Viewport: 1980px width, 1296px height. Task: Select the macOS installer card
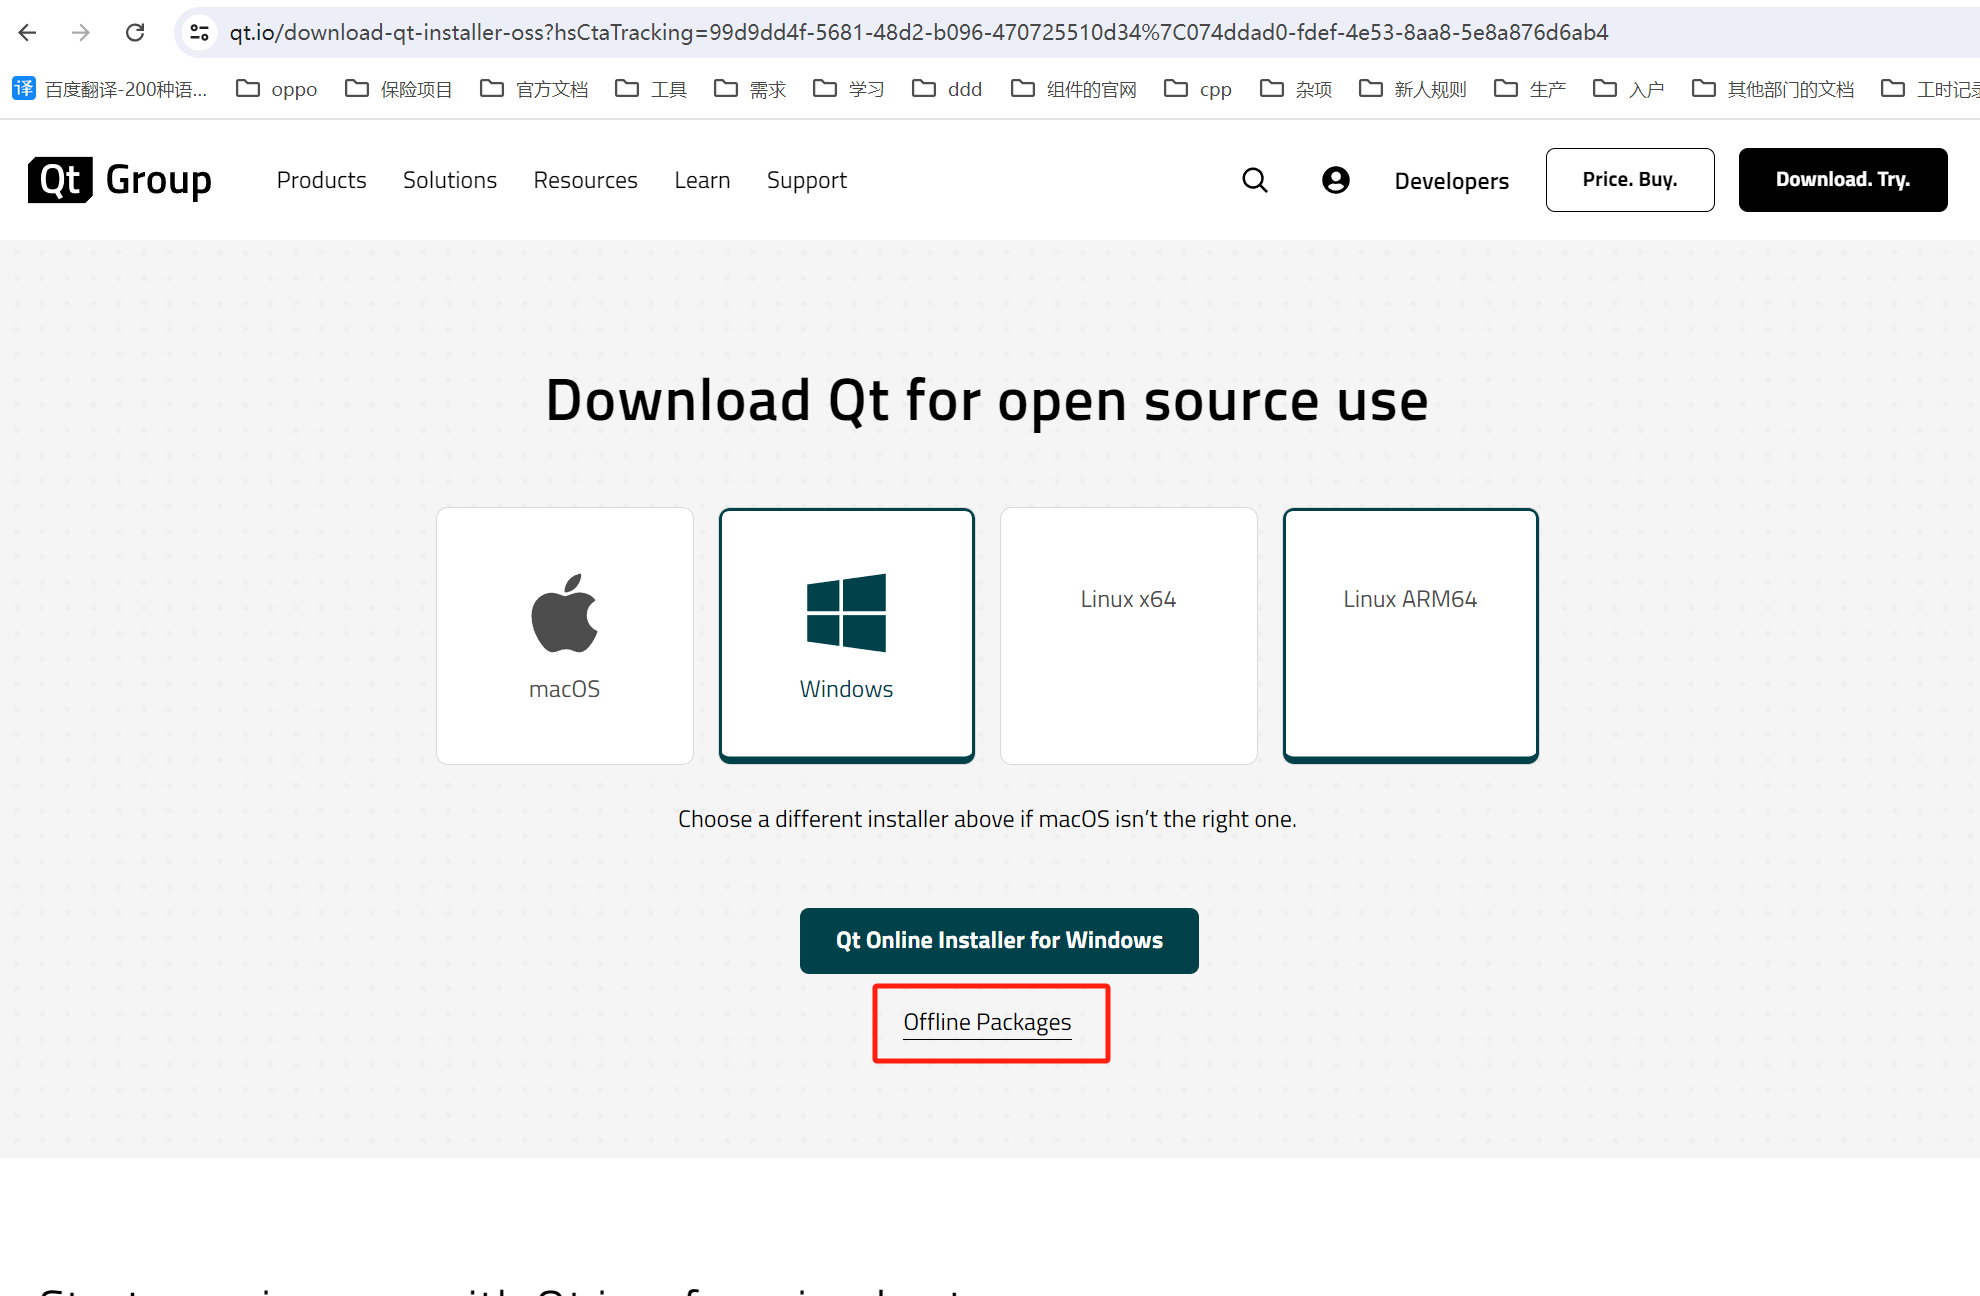[x=565, y=636]
